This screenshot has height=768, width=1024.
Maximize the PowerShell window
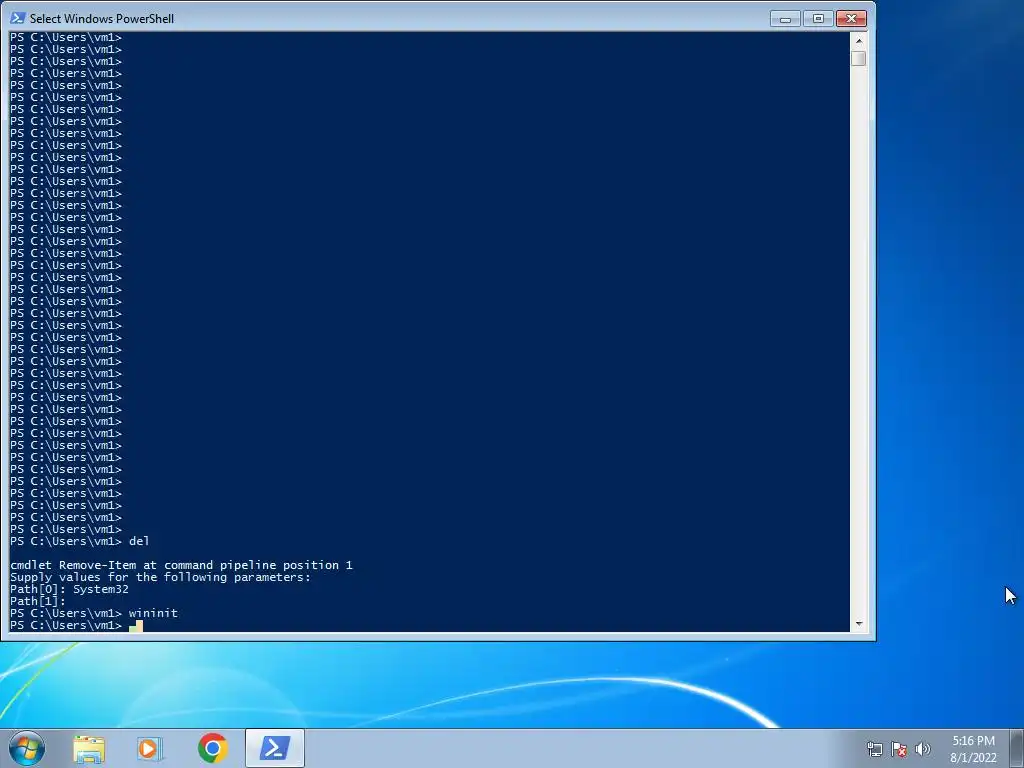coord(818,18)
